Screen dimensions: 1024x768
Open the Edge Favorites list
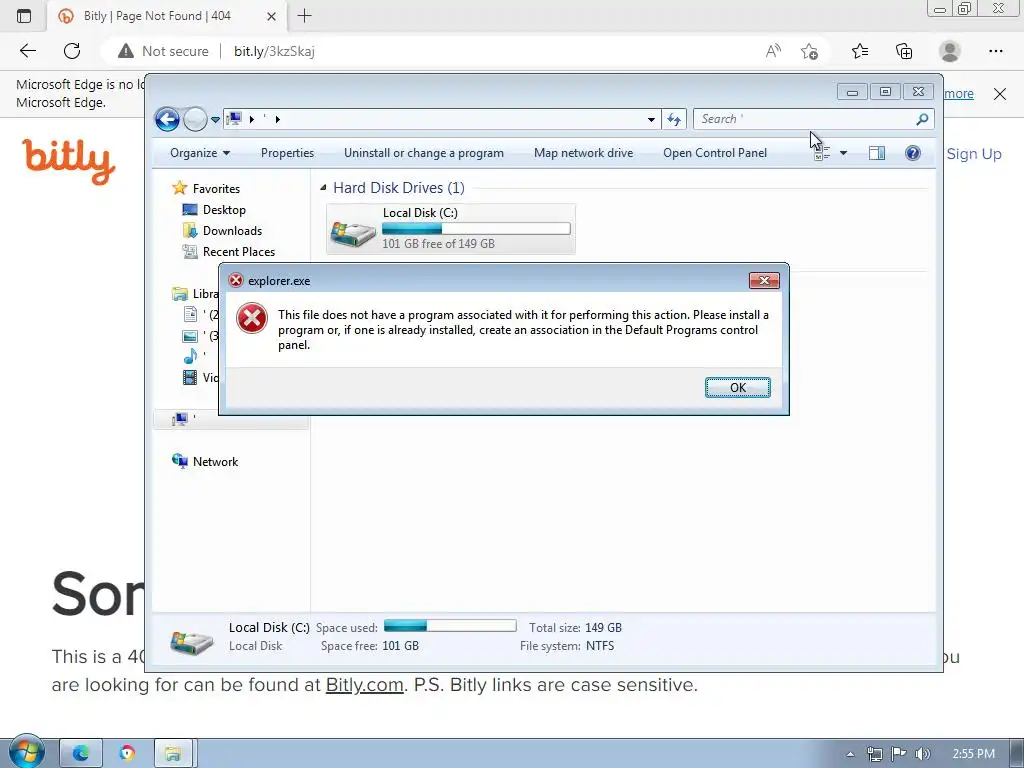(860, 51)
